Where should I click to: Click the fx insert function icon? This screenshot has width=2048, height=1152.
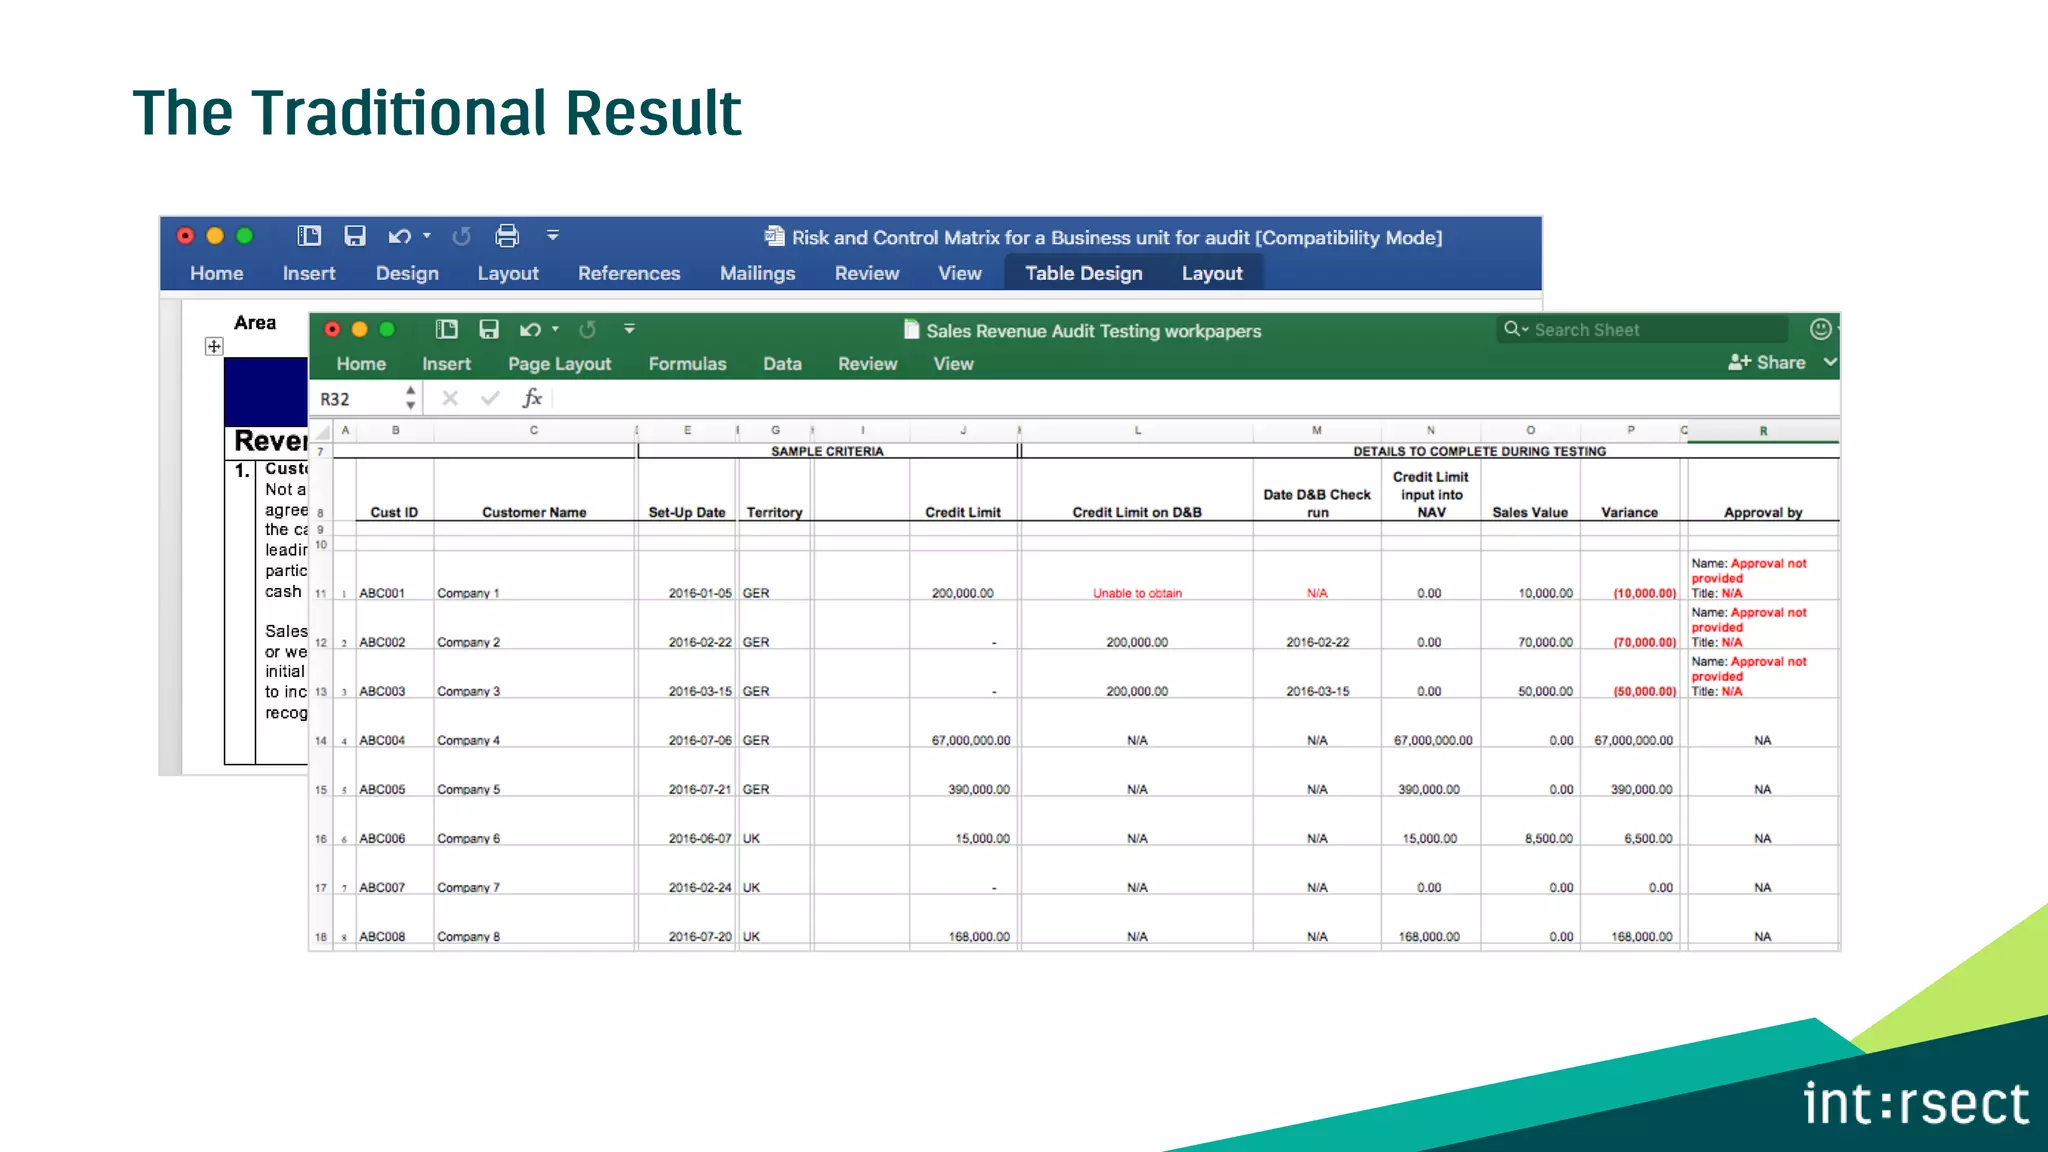coord(532,398)
